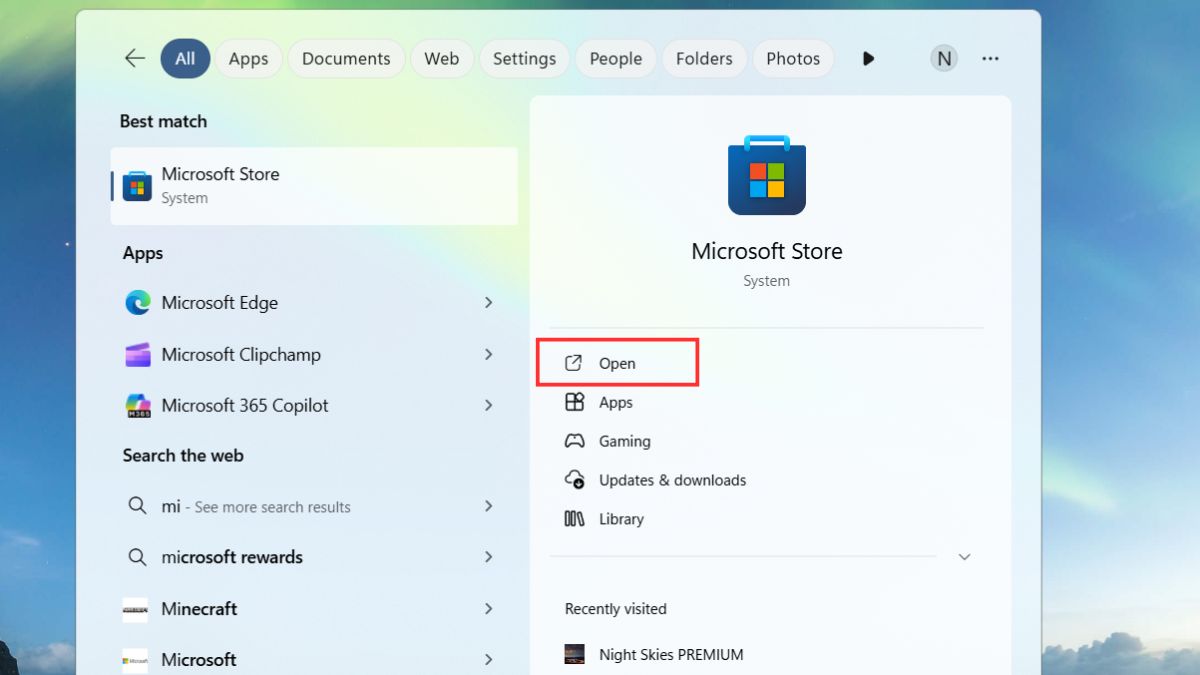Go to Library in the Microsoft Store panel

[x=605, y=519]
